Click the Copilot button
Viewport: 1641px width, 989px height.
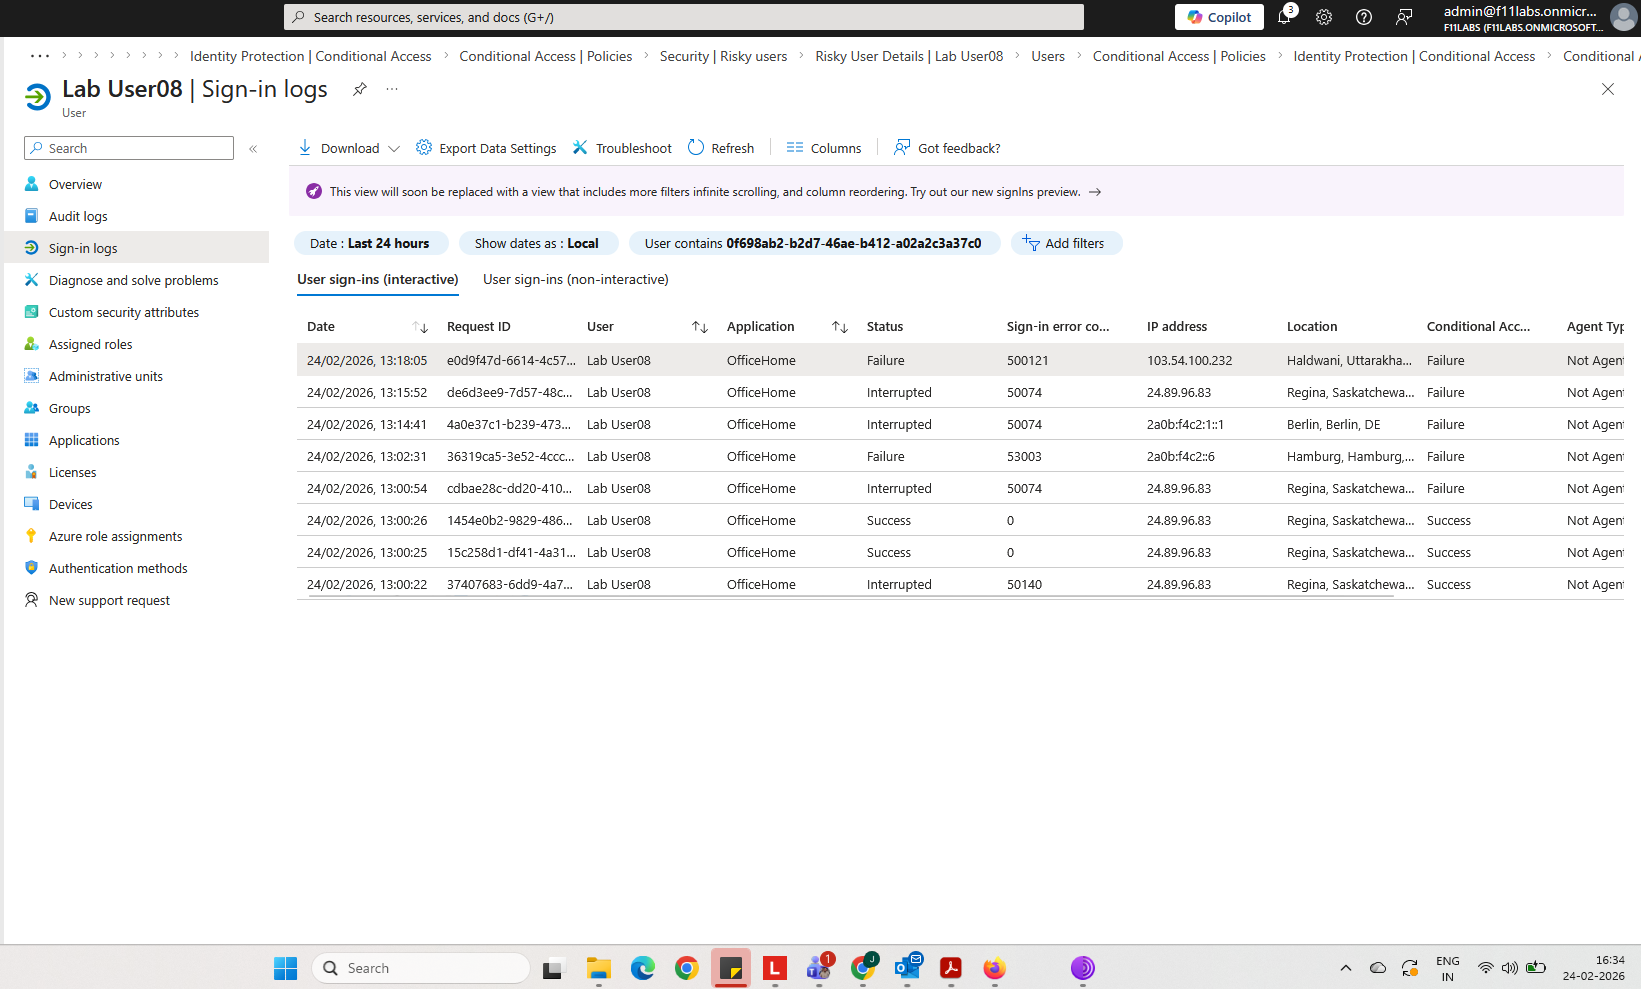coord(1219,17)
